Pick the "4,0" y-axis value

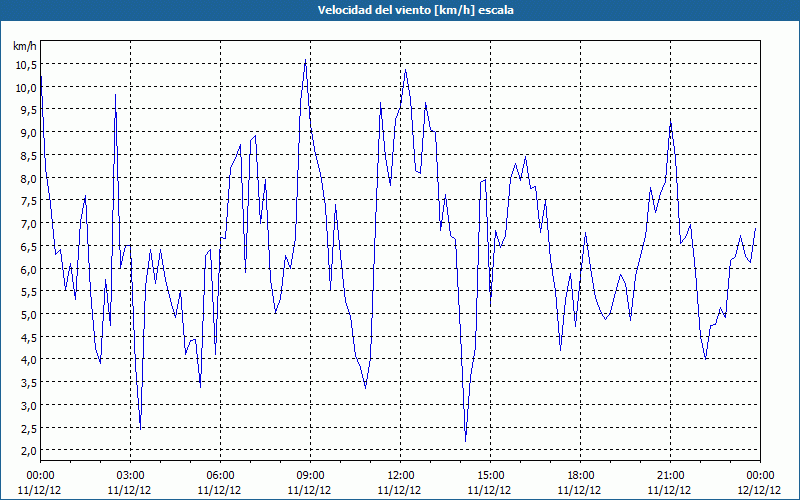(28, 360)
